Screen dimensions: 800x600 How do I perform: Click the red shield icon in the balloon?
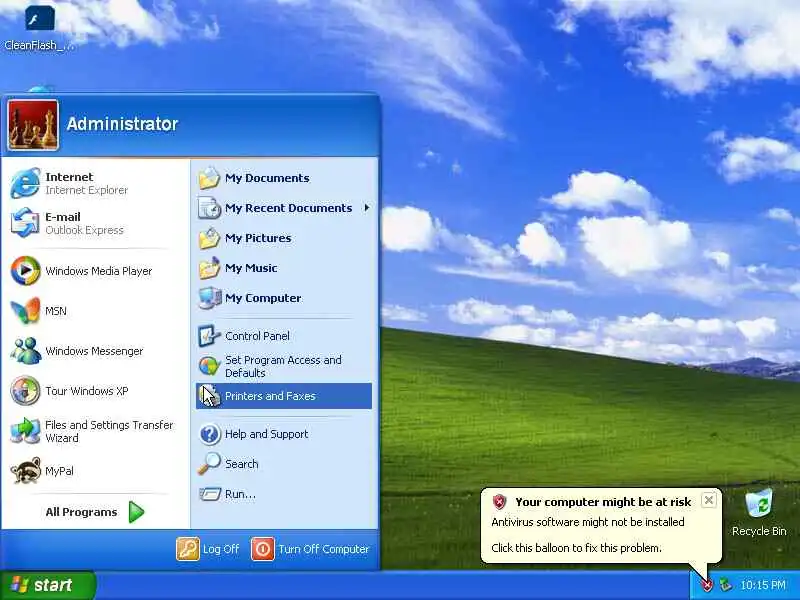pyautogui.click(x=499, y=502)
